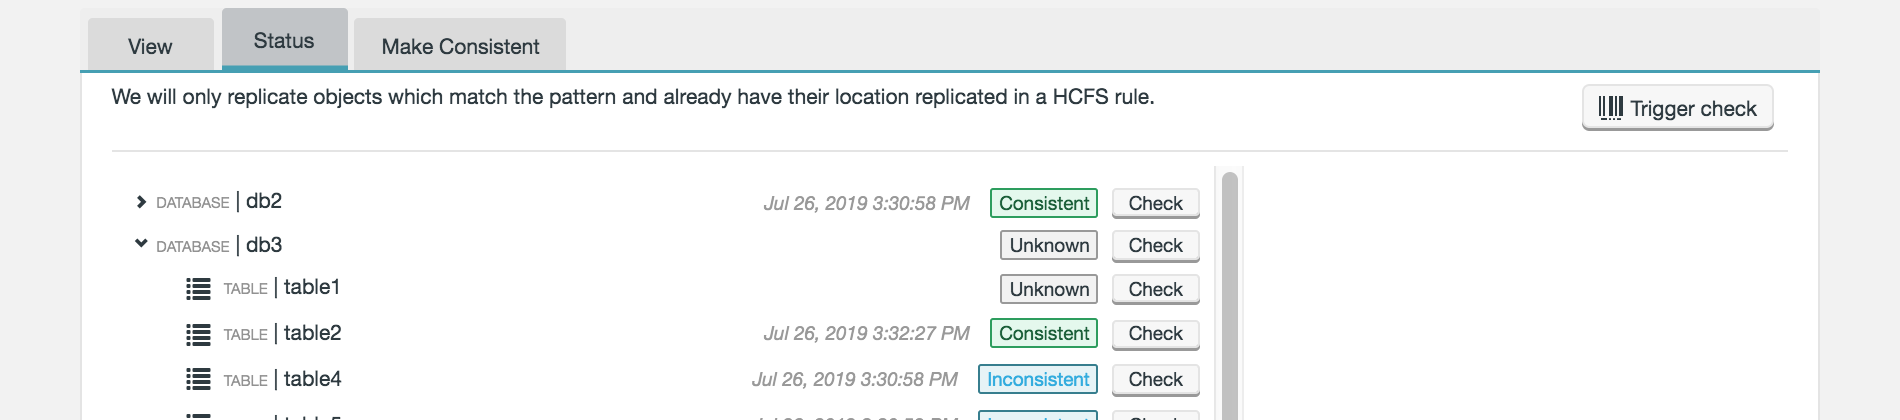
Task: Click the Consistent status badge for db2
Action: [1043, 203]
